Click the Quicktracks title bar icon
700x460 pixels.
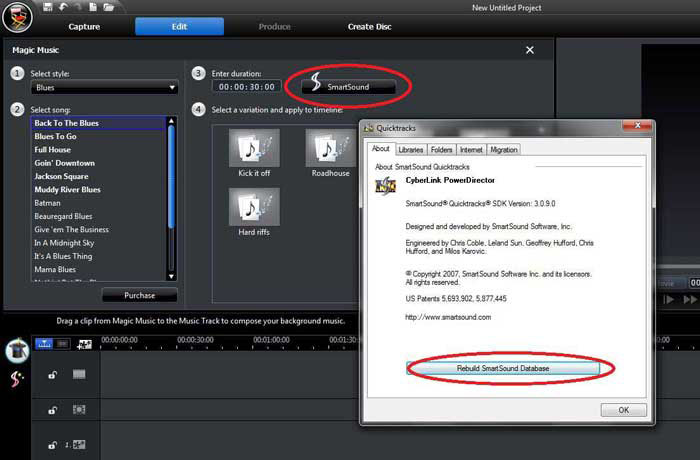(368, 128)
